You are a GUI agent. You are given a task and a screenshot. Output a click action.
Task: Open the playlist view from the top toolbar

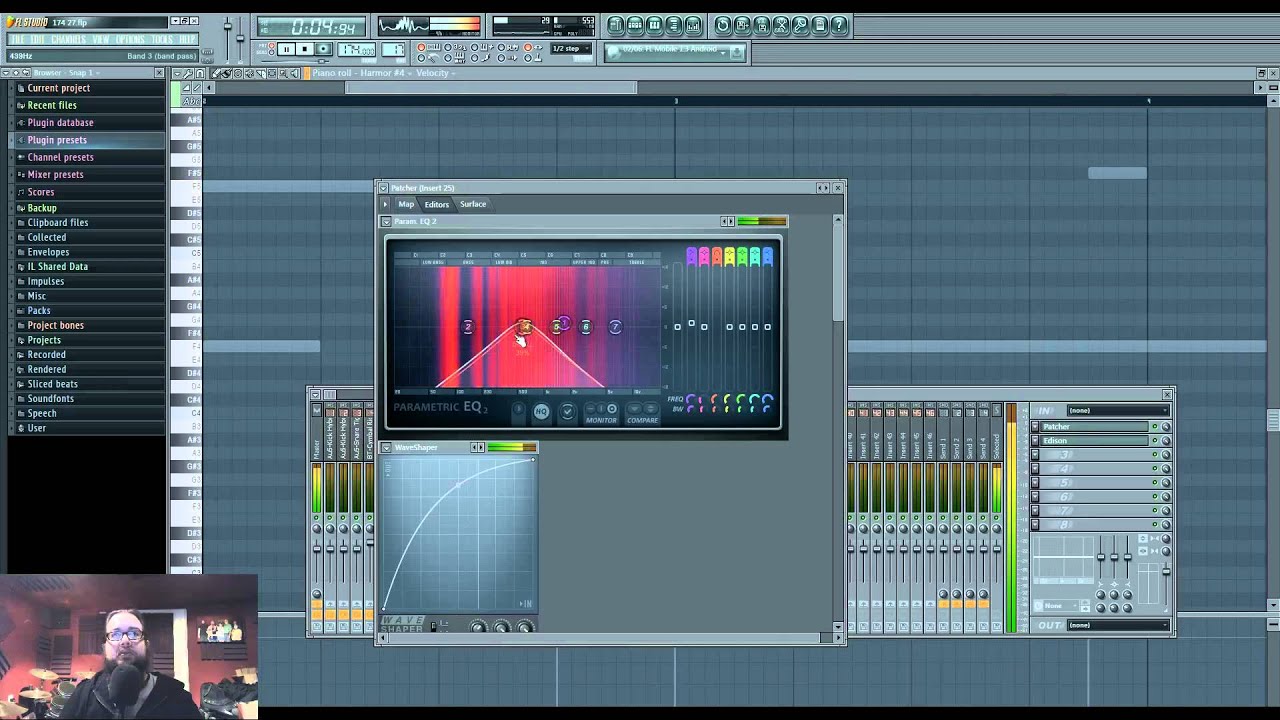pyautogui.click(x=616, y=25)
